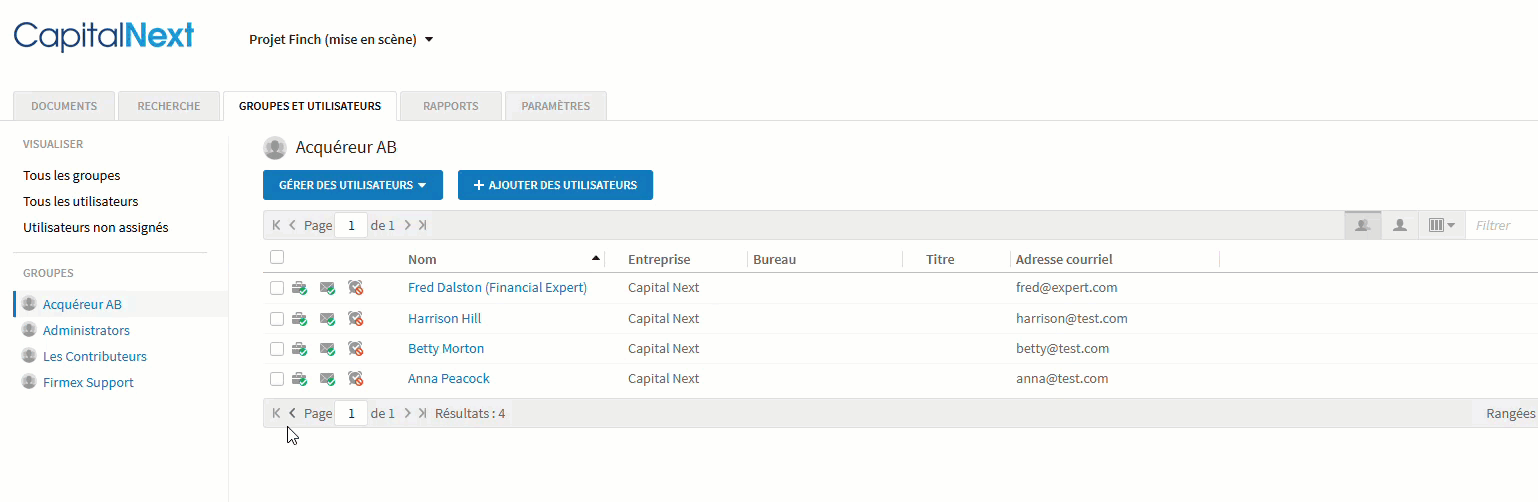Click the CapitalNext logo
Viewport: 1538px width, 502px height.
coord(104,37)
